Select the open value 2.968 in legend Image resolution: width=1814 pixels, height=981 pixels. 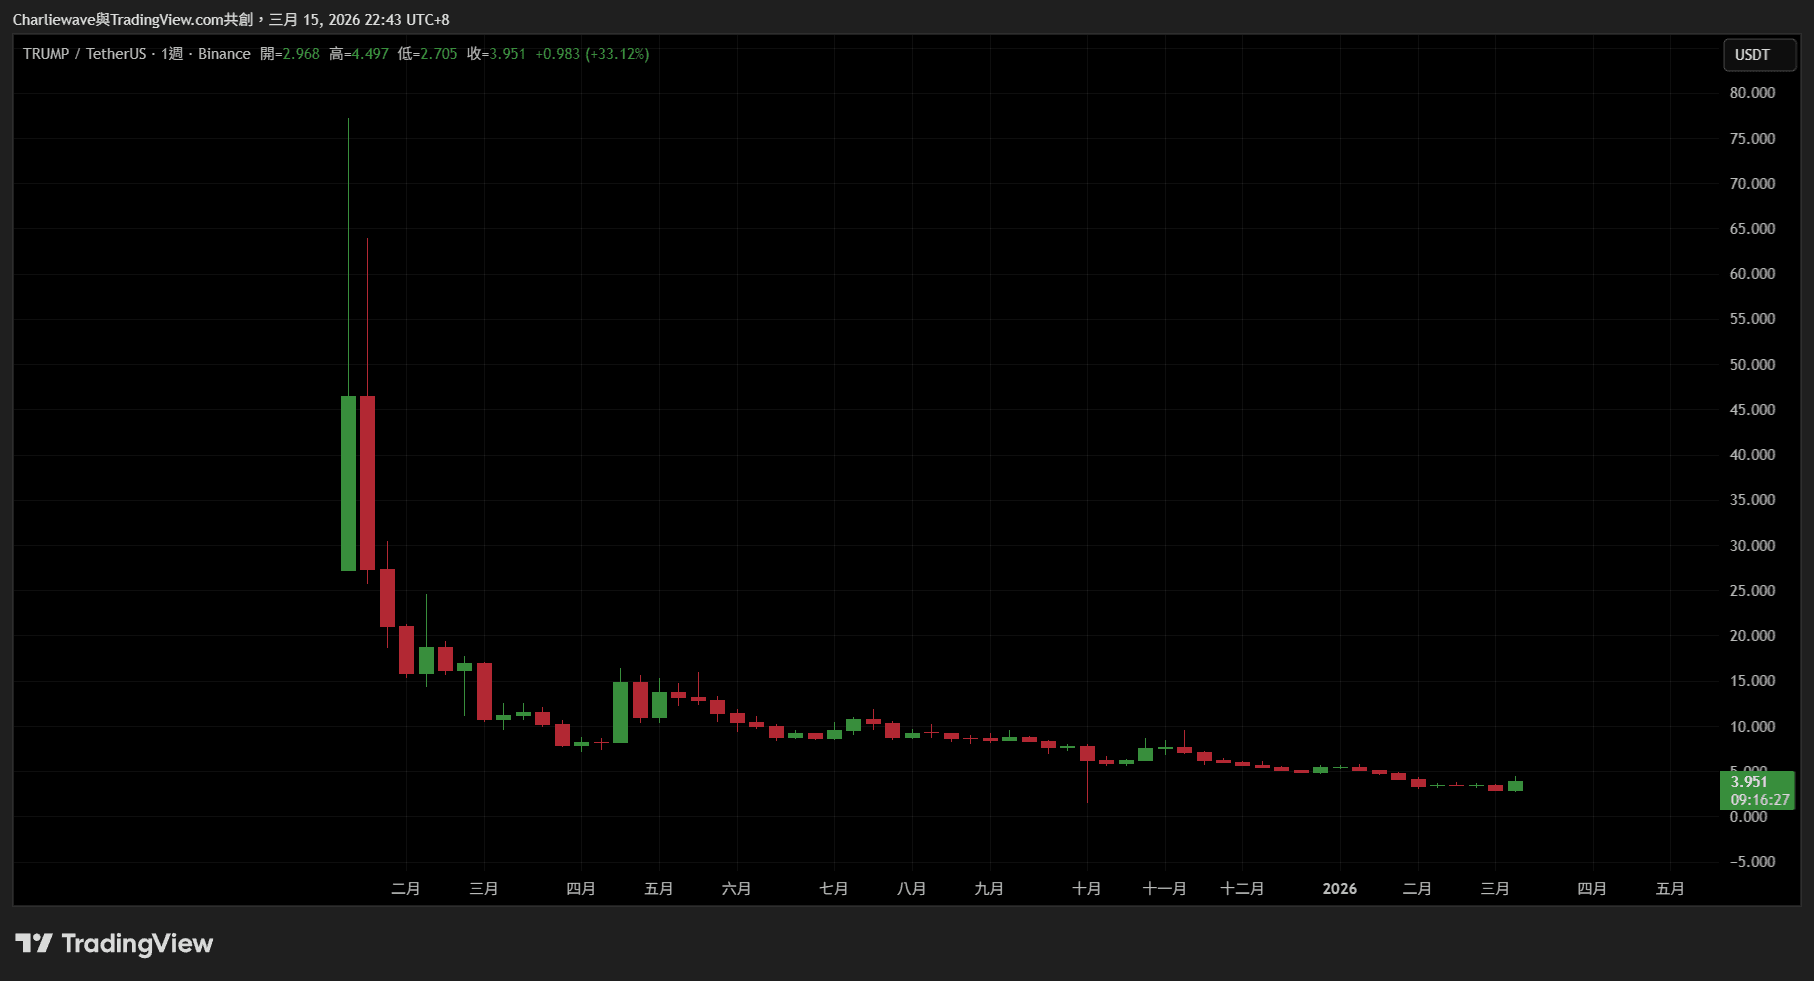click(x=300, y=54)
